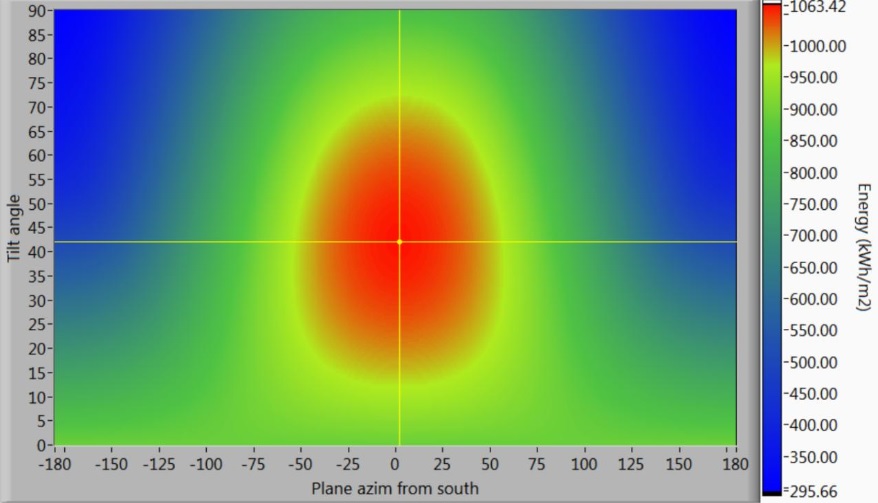Select the vertical yellow cursor line
Image resolution: width=878 pixels, height=503 pixels.
tap(399, 227)
